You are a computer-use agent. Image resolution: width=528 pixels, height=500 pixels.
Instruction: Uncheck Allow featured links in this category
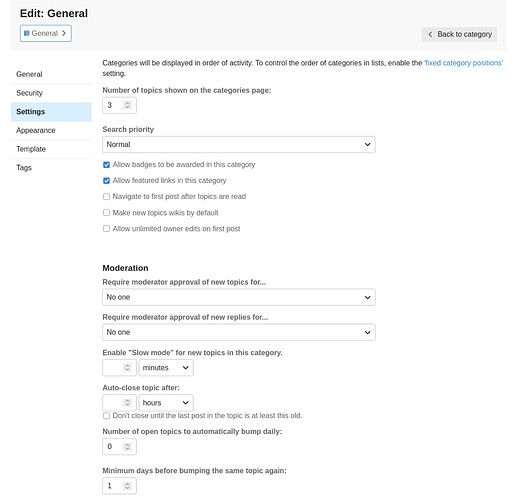click(106, 181)
